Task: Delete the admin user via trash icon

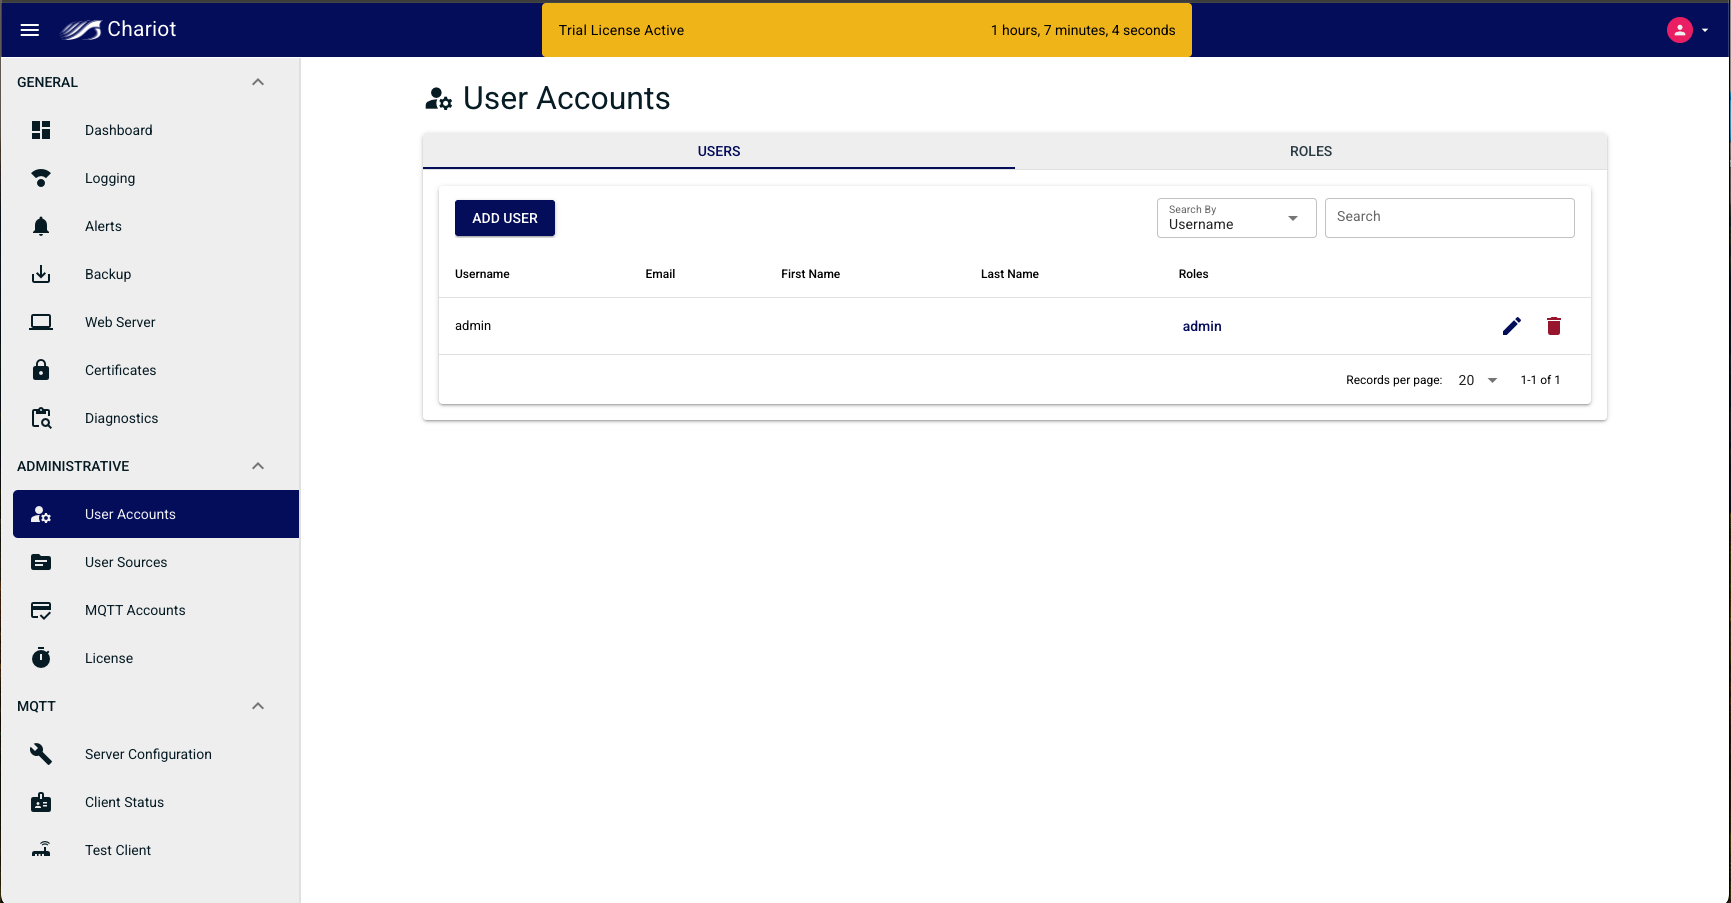Action: 1553,326
